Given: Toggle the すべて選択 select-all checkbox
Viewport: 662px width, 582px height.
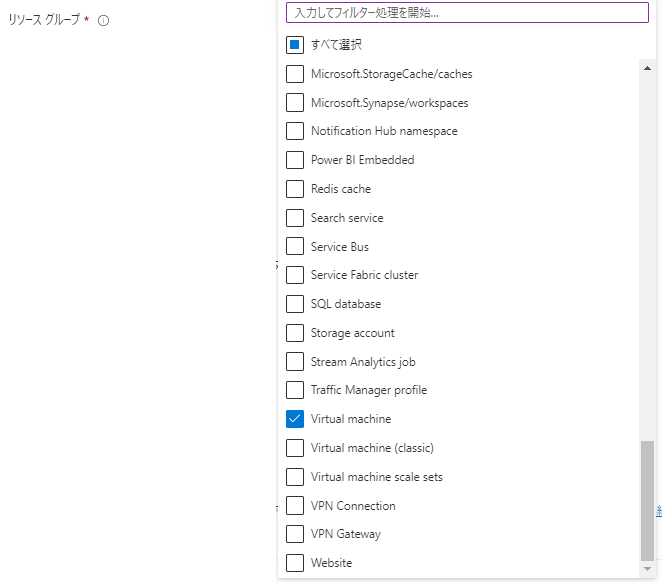Looking at the screenshot, I should [295, 45].
